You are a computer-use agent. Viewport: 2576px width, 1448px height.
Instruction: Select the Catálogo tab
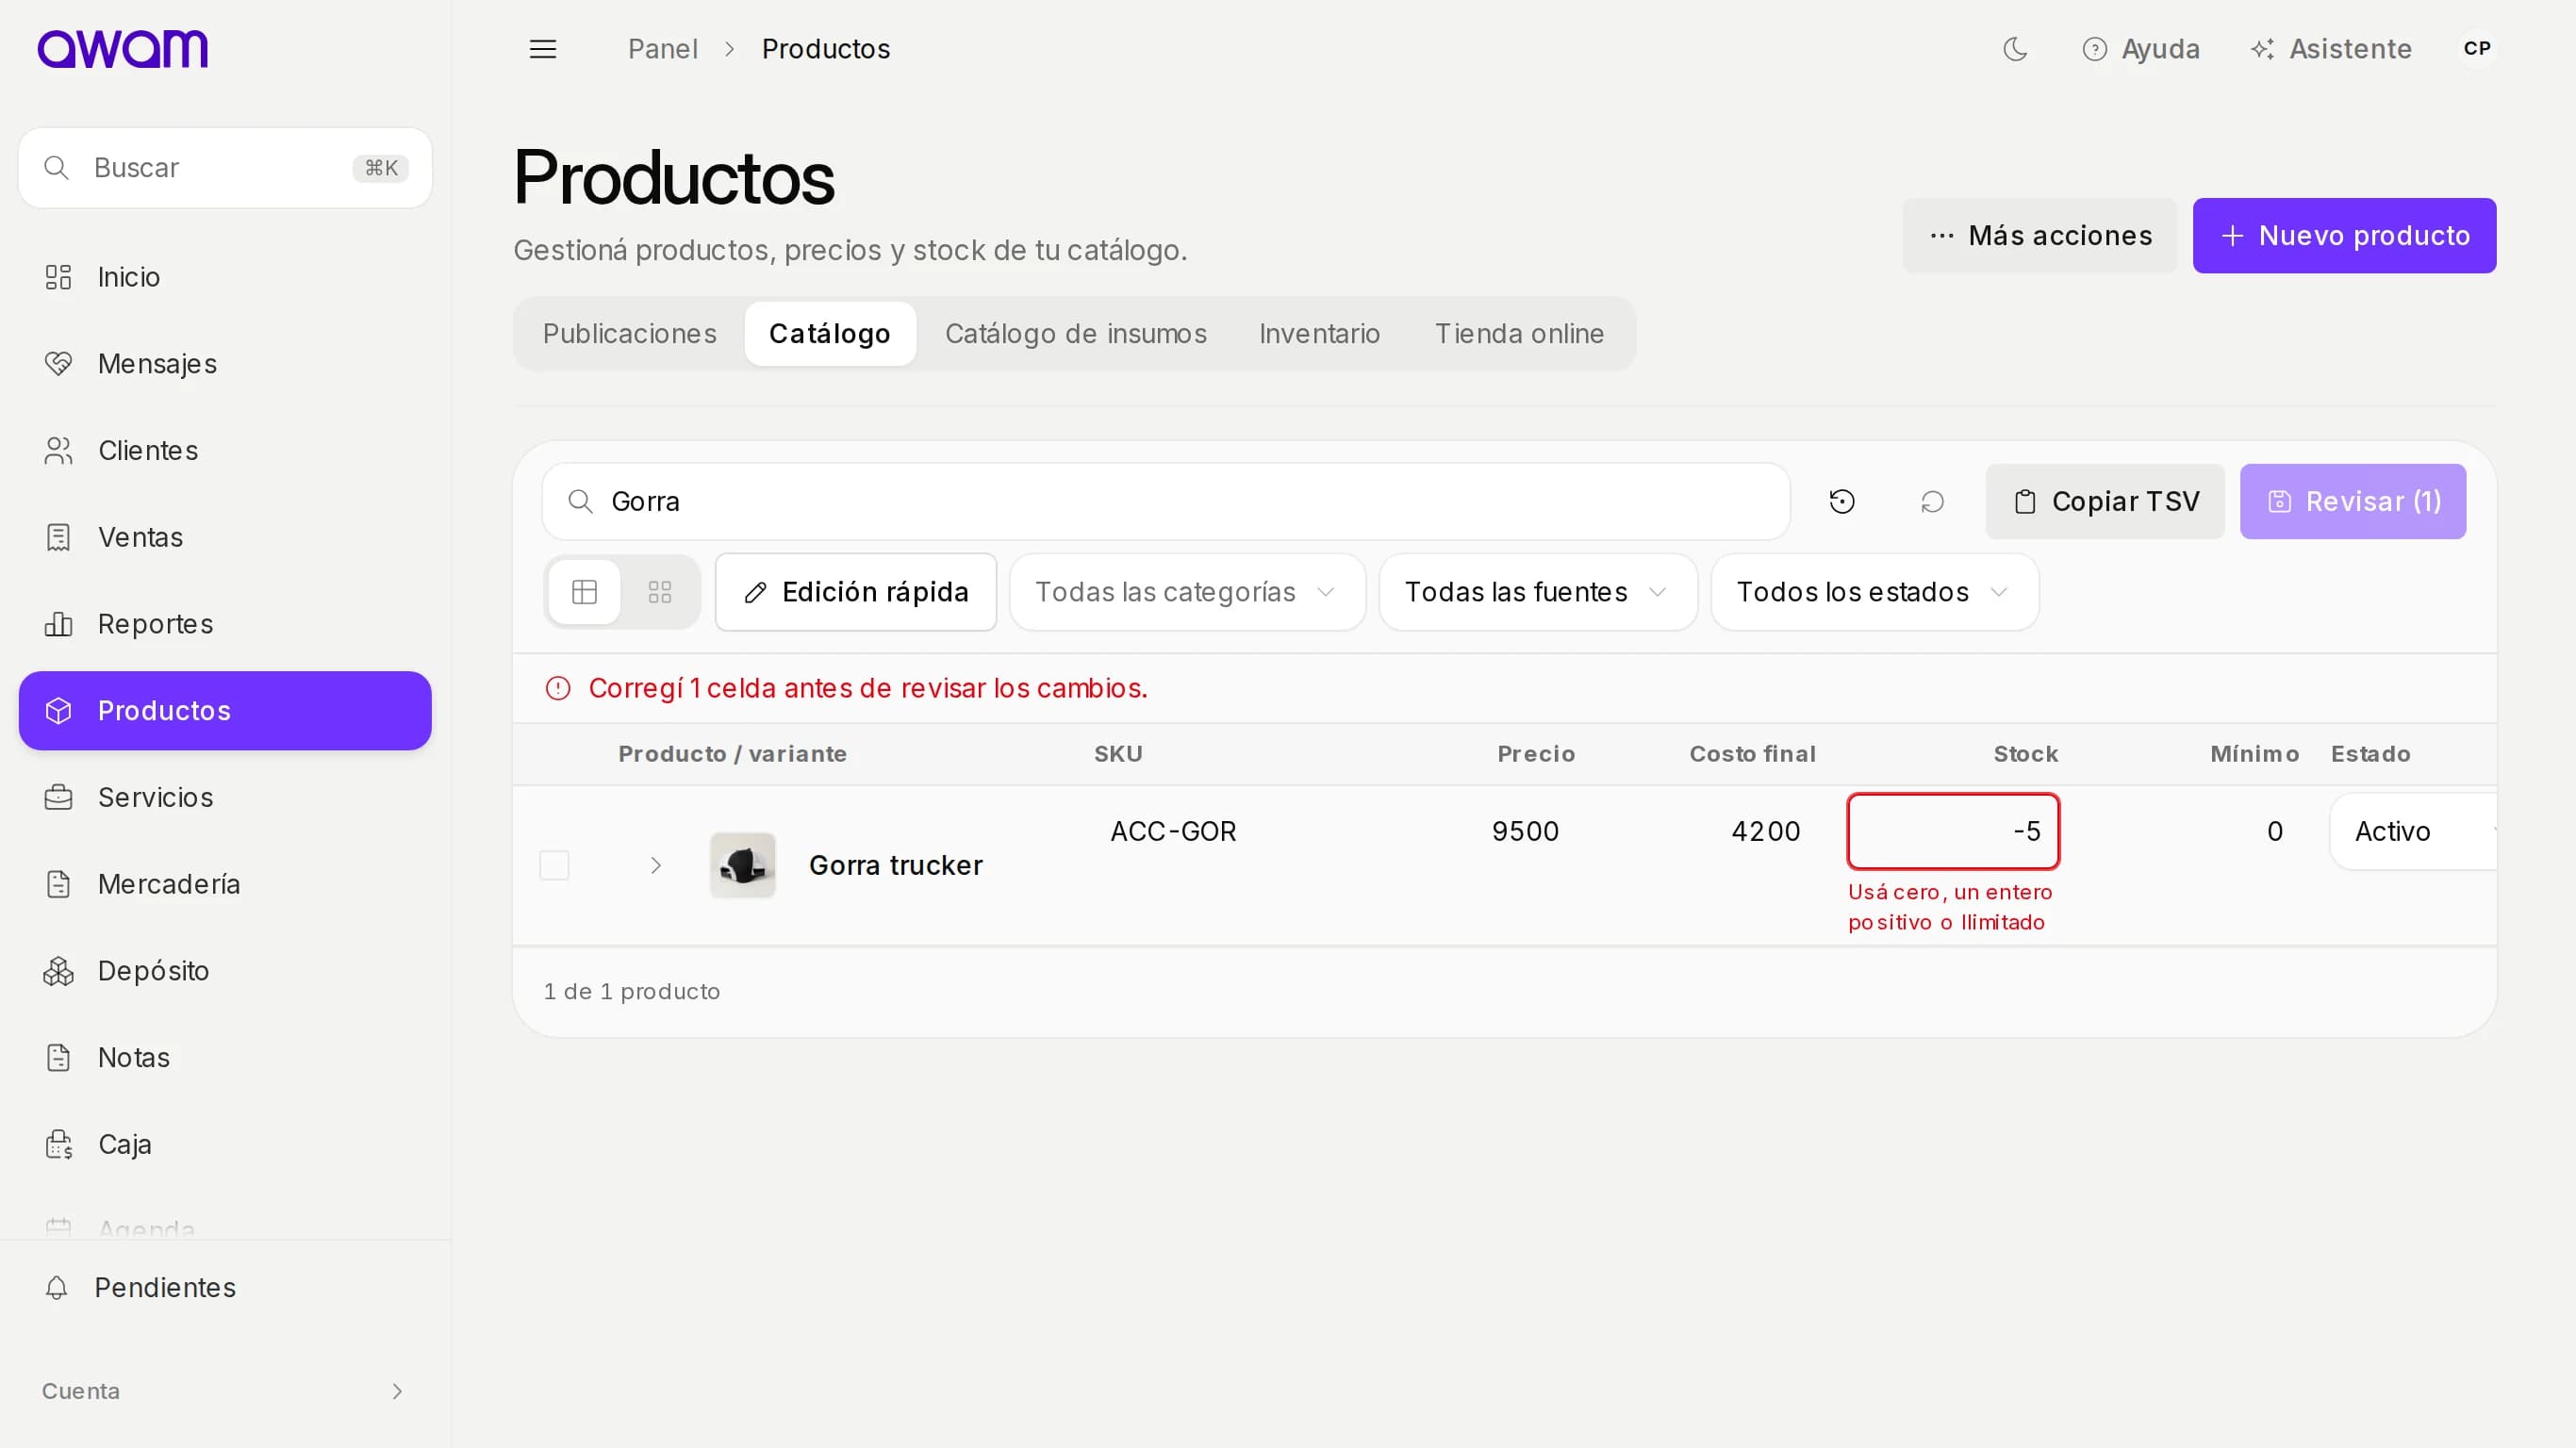pyautogui.click(x=830, y=334)
